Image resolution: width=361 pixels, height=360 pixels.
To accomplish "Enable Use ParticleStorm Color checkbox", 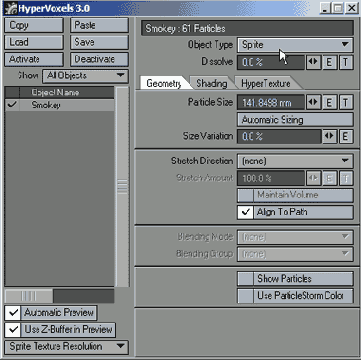I will pyautogui.click(x=245, y=296).
